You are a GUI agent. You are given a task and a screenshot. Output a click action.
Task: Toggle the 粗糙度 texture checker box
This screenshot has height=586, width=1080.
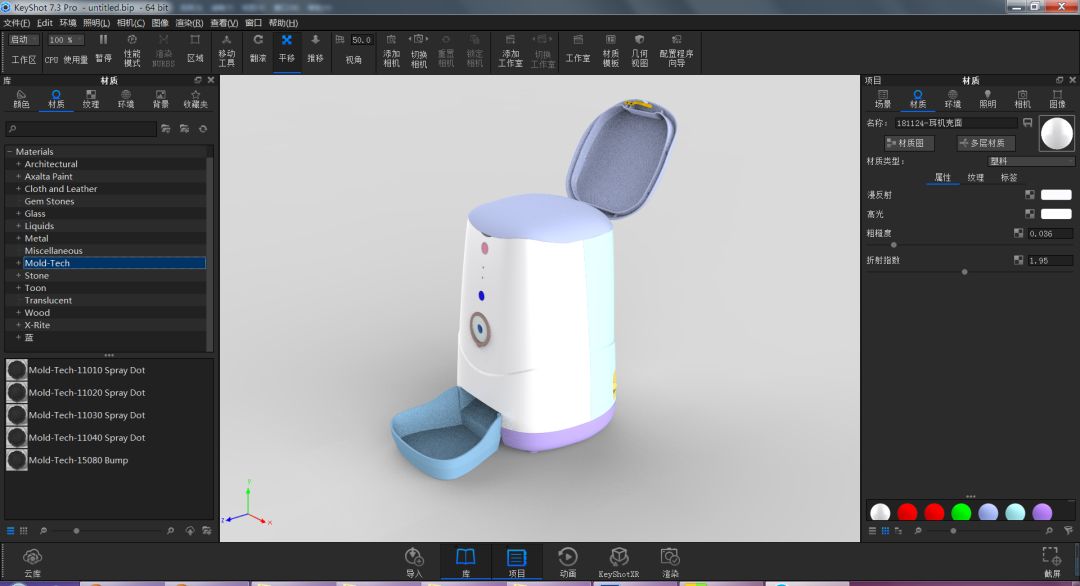(x=1019, y=233)
